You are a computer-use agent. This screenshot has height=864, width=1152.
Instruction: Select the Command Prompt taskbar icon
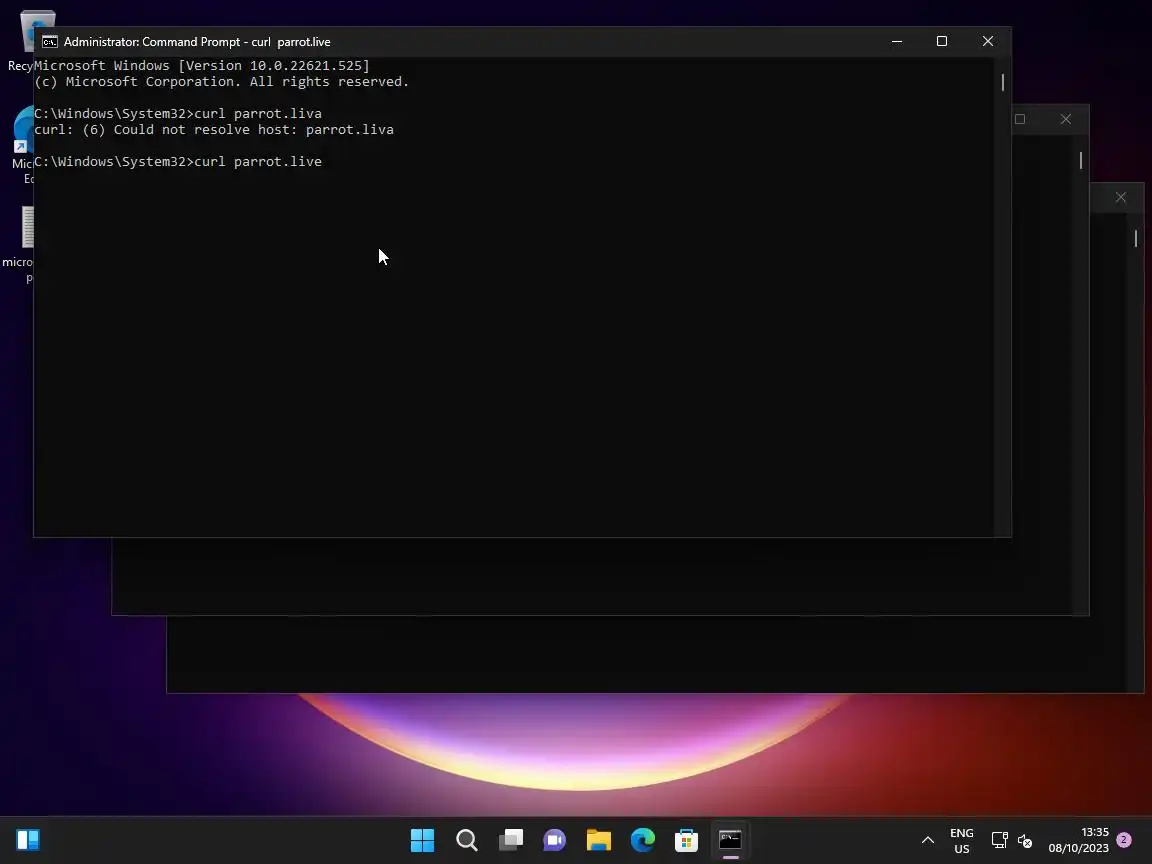(x=730, y=840)
